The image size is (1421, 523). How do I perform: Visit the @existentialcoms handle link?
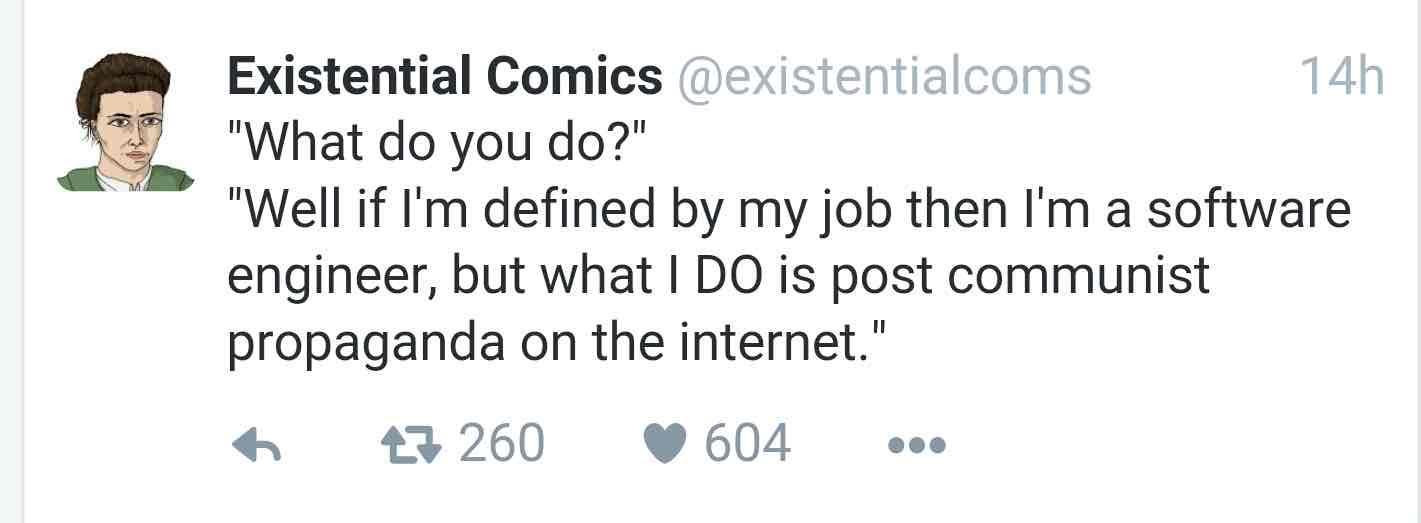884,76
